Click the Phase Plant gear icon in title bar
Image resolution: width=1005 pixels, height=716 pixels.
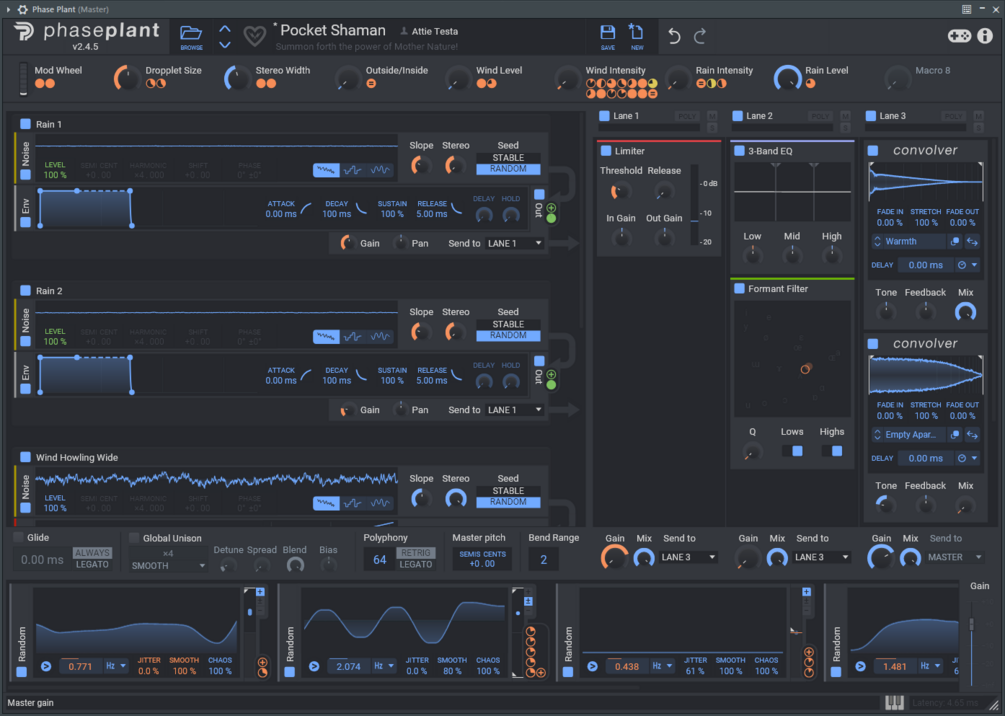(x=22, y=9)
